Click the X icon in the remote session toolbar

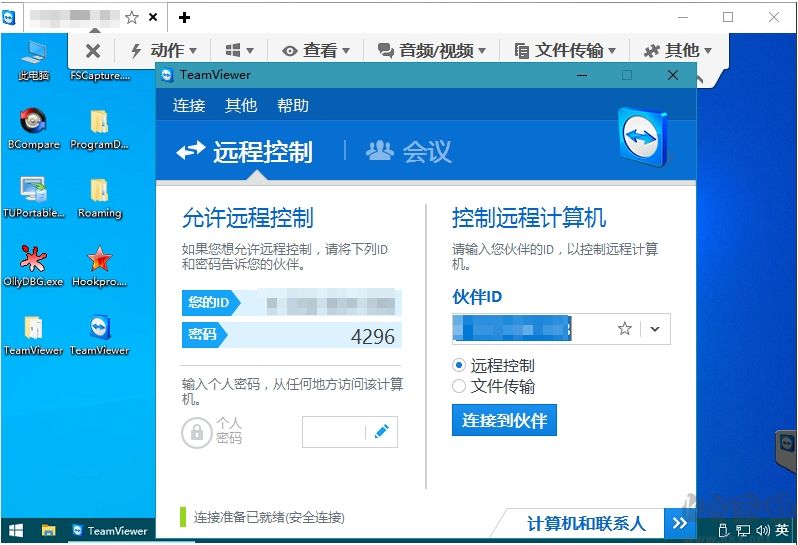pos(93,50)
